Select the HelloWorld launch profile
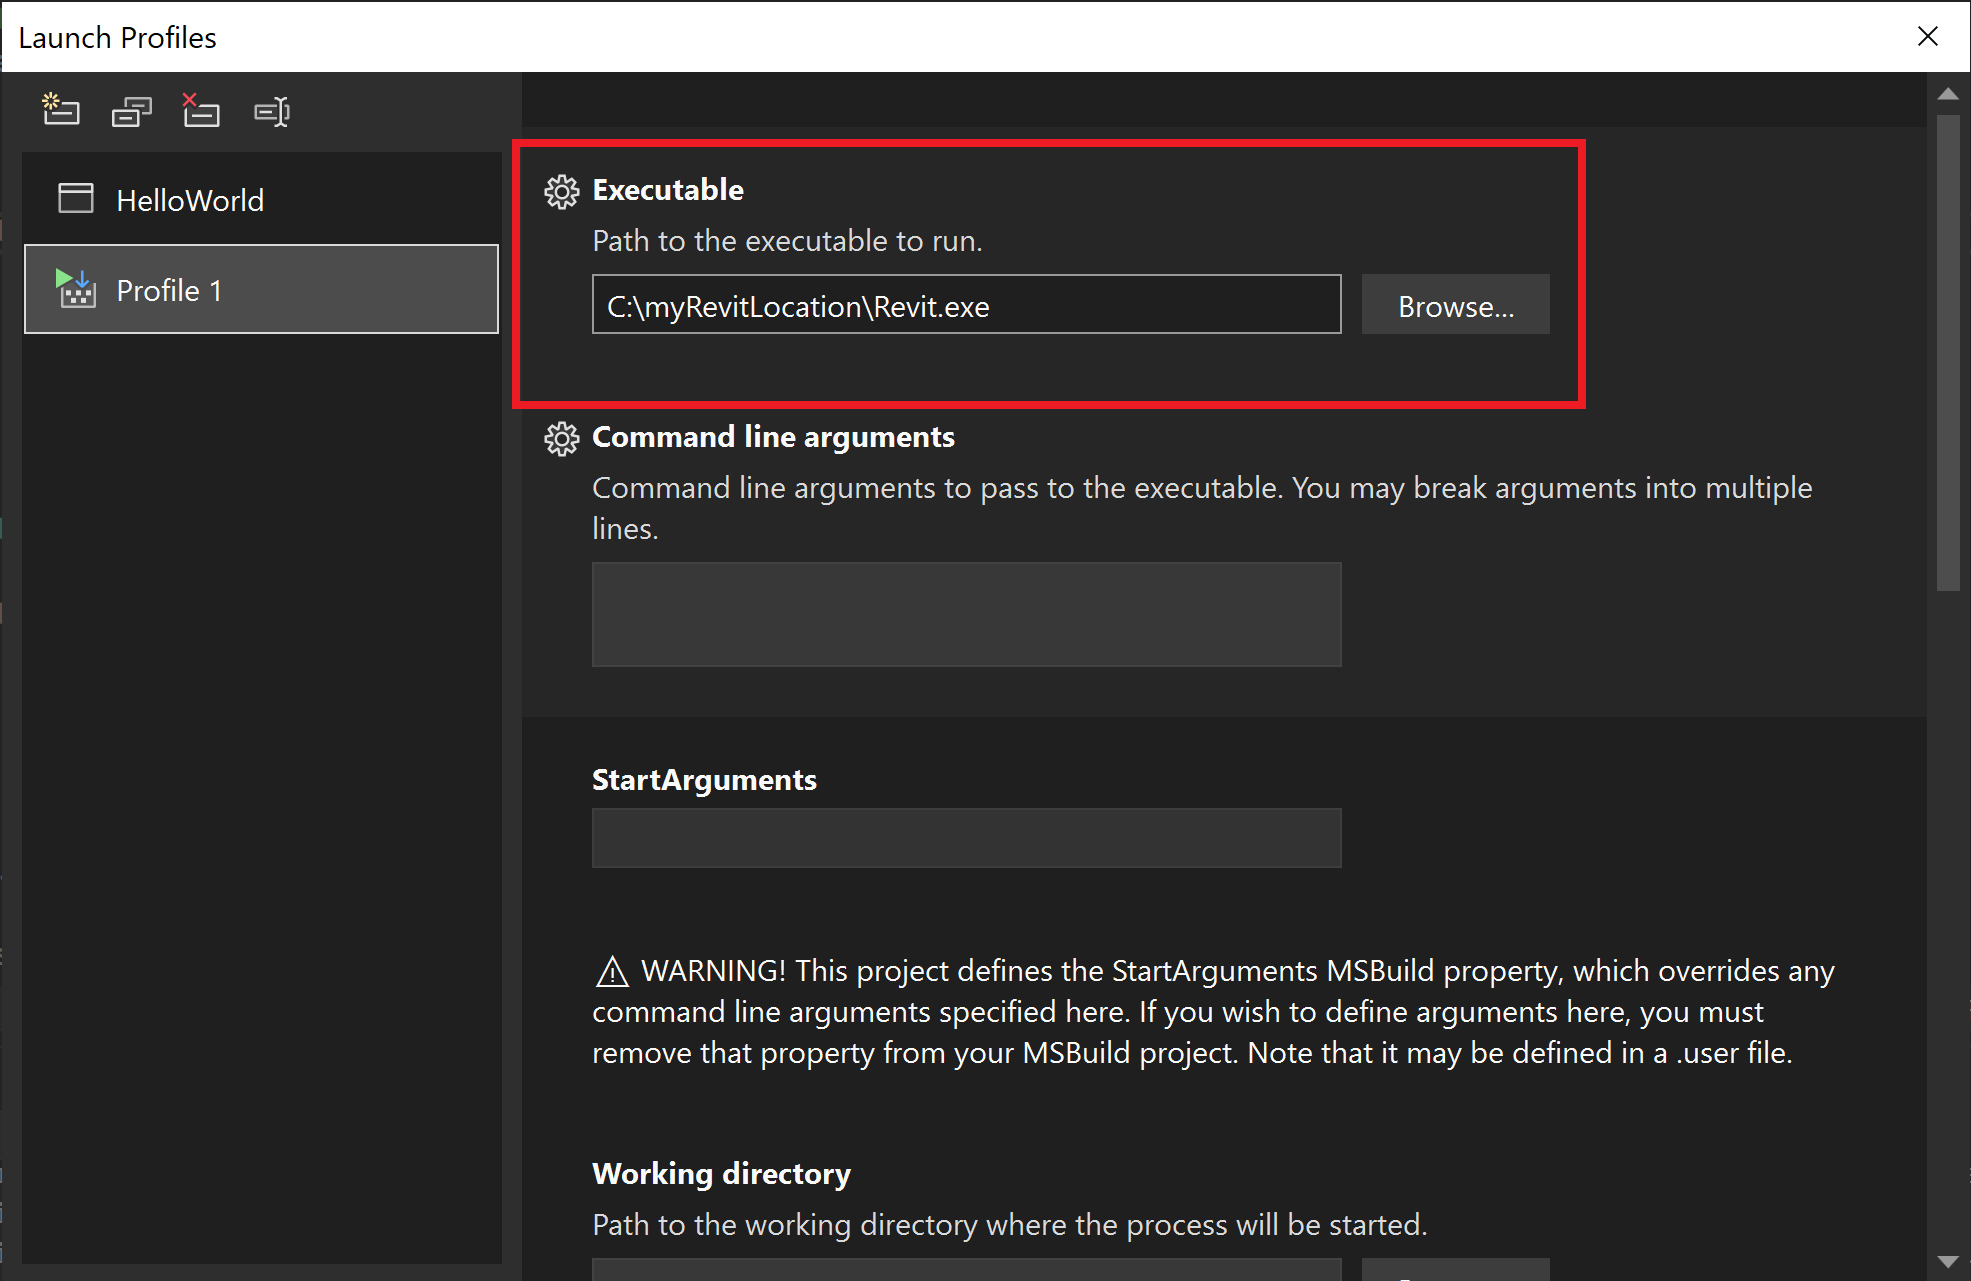Screen dimensions: 1971x1281 pyautogui.click(x=190, y=200)
